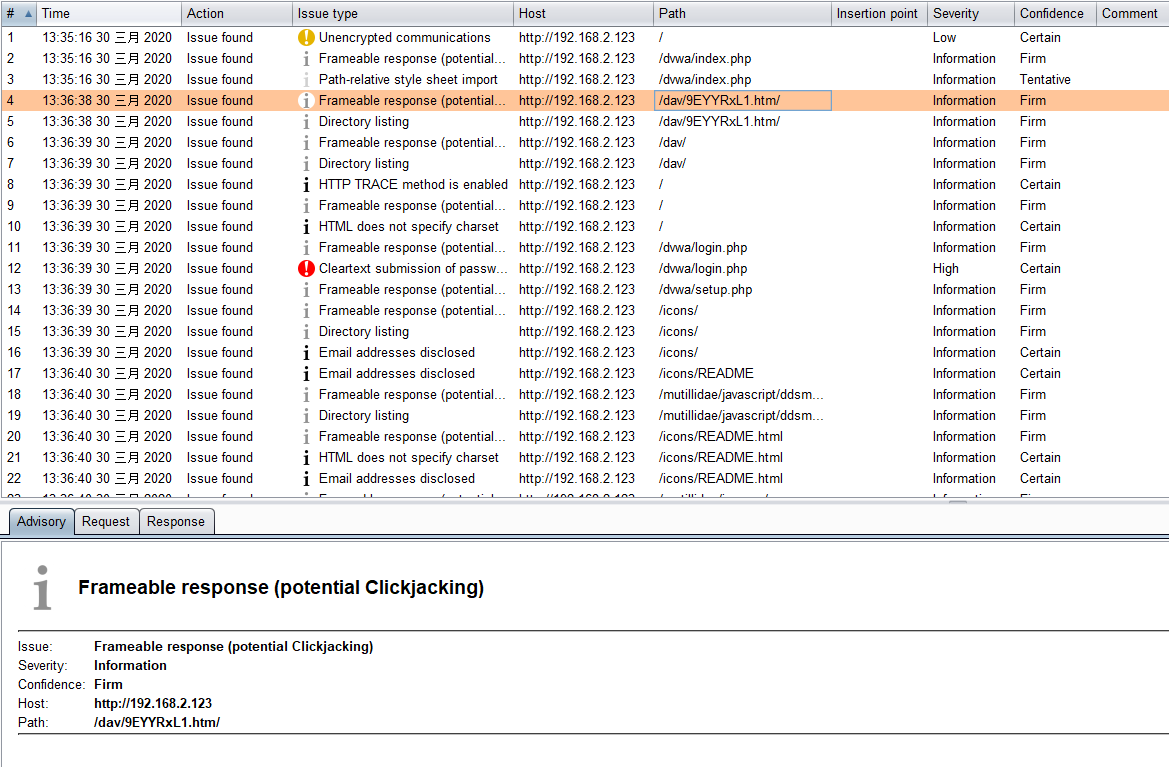Click the info icon for row 5 Directory listing
Viewport: 1169px width, 767px height.
[306, 122]
